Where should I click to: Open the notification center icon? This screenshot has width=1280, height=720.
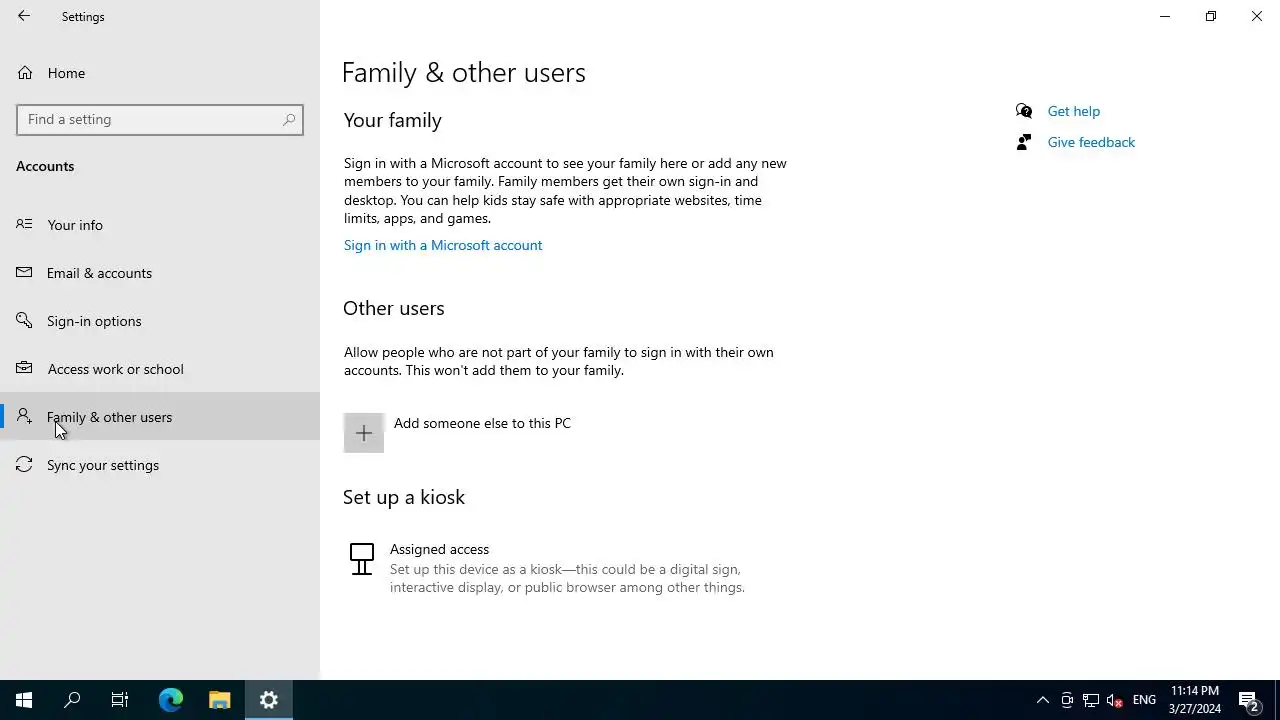[1248, 700]
